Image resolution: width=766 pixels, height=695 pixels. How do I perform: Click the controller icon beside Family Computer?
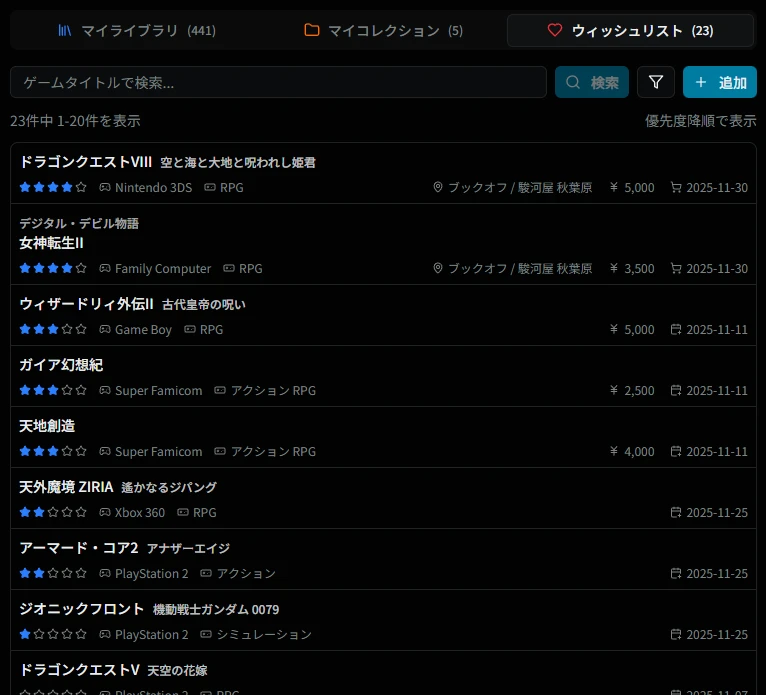105,268
